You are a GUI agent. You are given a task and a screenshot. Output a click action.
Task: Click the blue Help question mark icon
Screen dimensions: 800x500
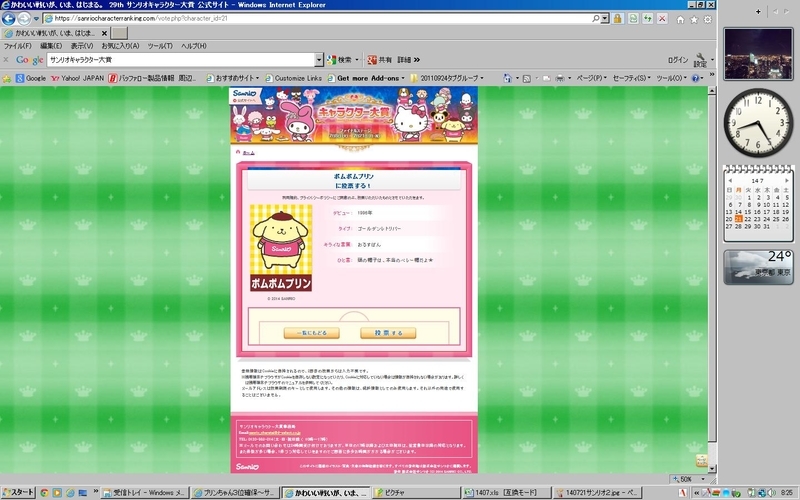click(695, 78)
